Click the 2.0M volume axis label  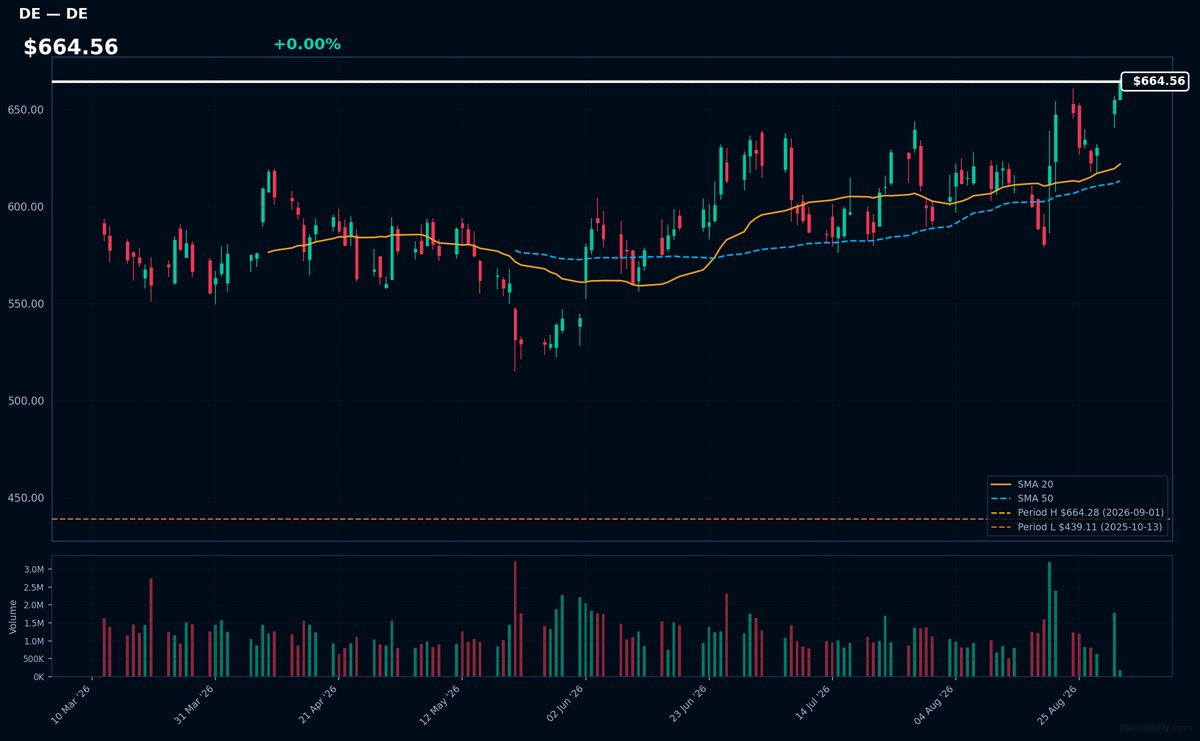coord(34,605)
